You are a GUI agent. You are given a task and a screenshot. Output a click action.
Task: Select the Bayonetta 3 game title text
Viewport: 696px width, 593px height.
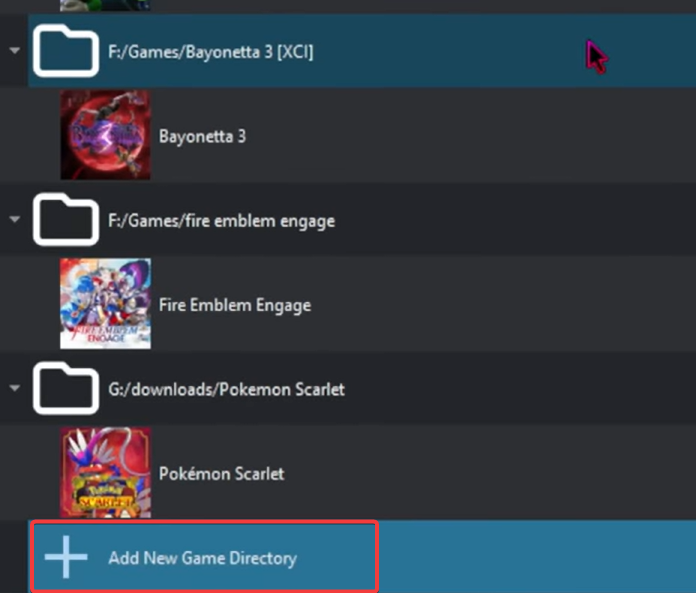pyautogui.click(x=202, y=136)
